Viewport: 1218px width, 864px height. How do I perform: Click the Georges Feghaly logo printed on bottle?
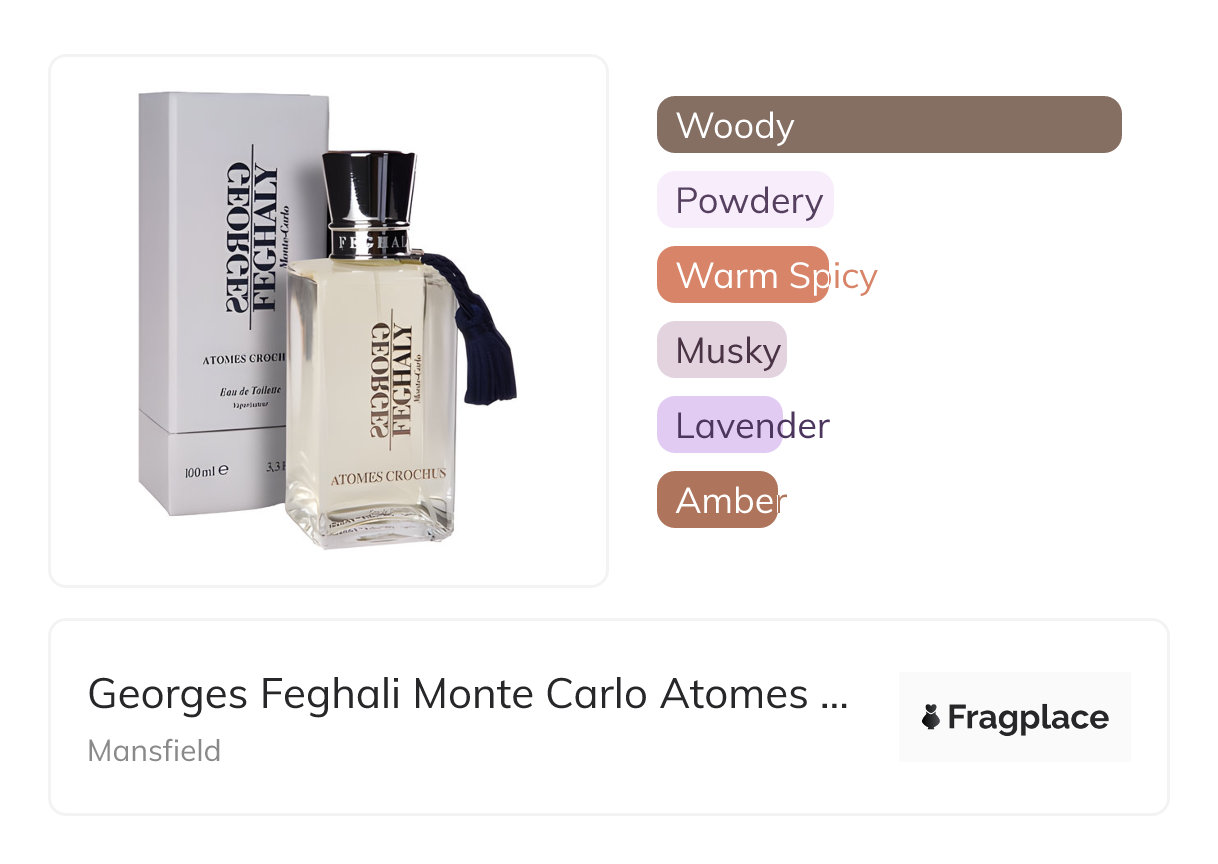396,375
